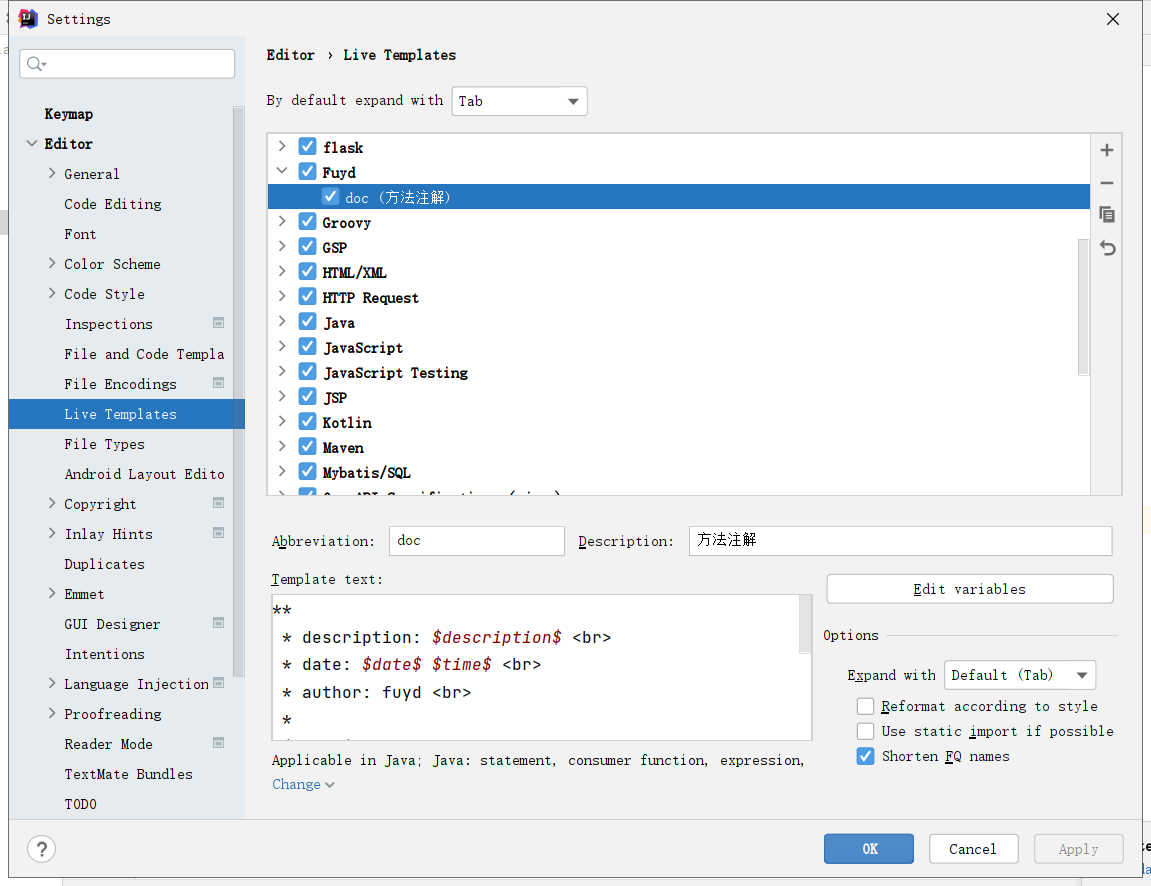
Task: Open the Font settings page
Action: click(80, 234)
